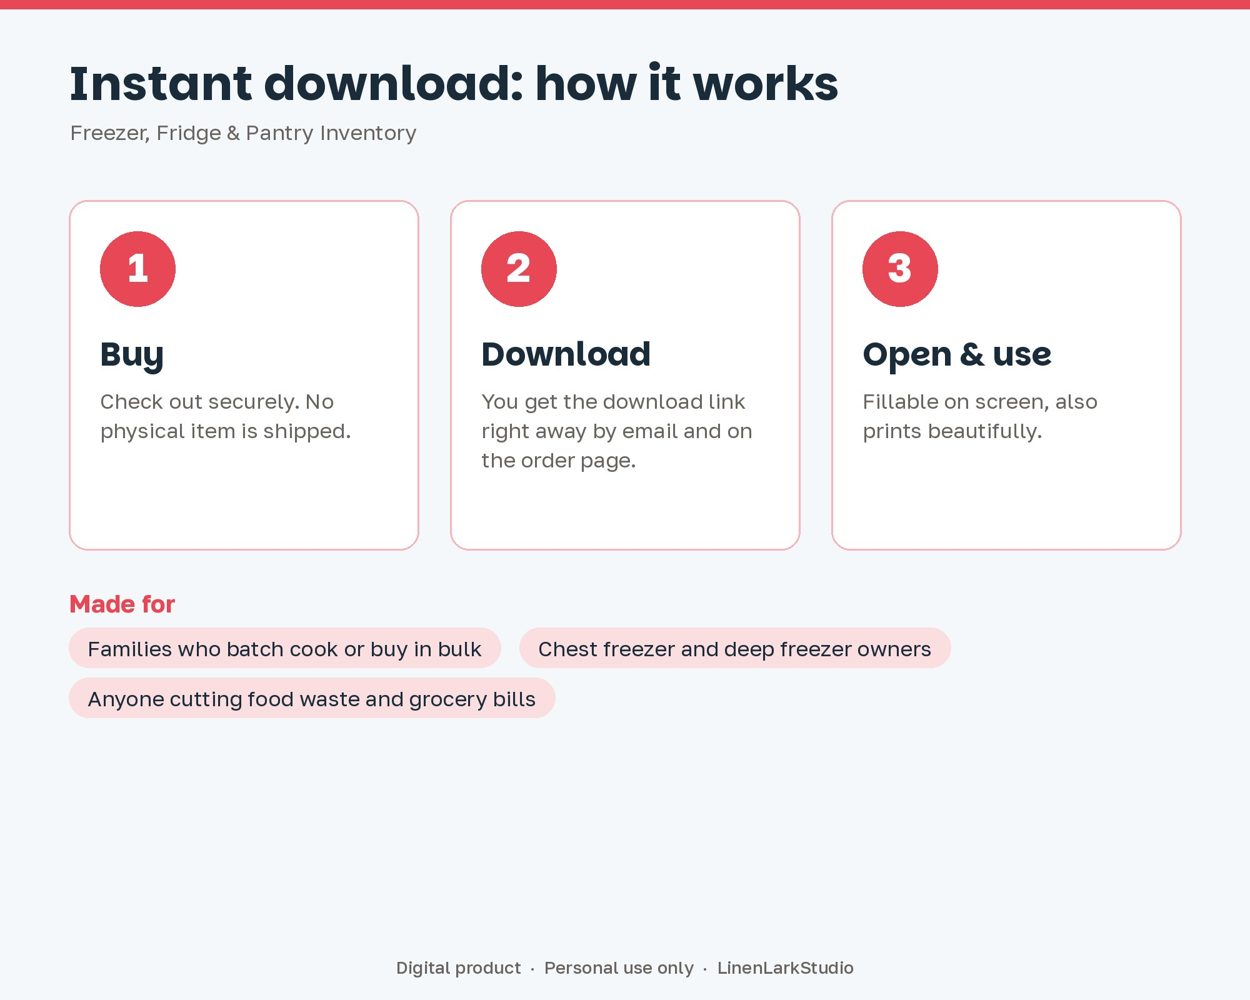Click the Check out securely description
The image size is (1250, 1000).
pos(226,416)
